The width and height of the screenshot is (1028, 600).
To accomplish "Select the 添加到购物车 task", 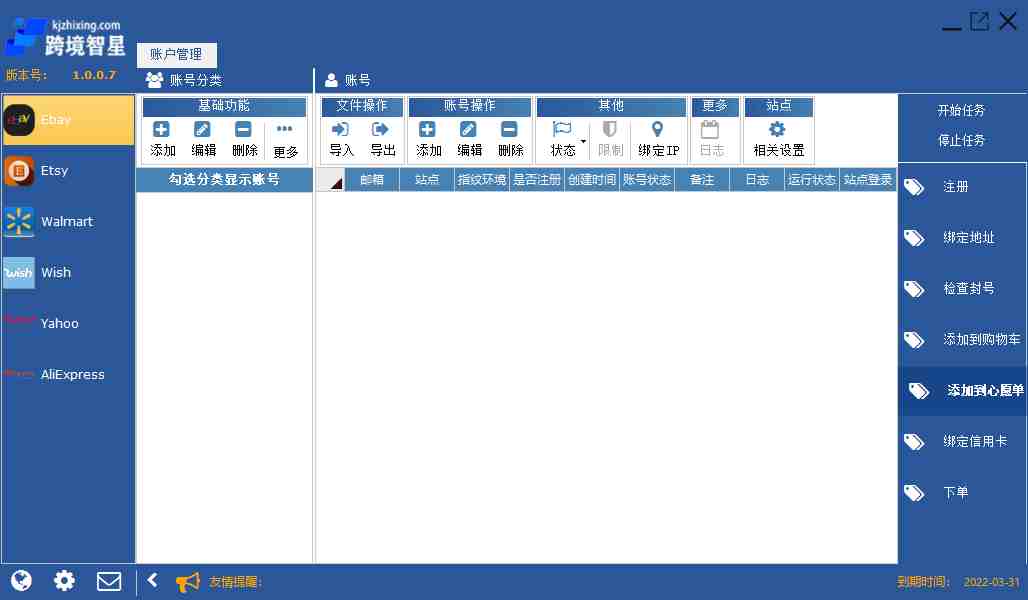I will [x=962, y=340].
